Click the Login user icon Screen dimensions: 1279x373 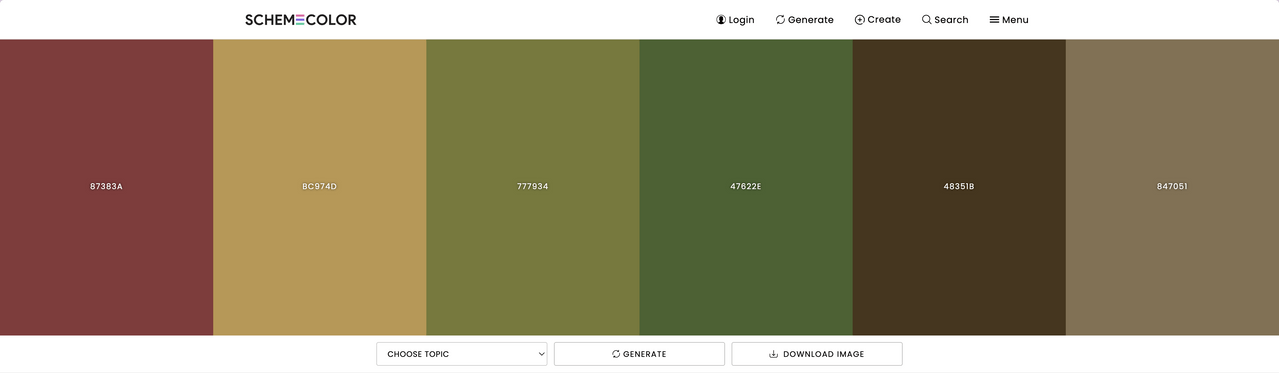tap(721, 20)
